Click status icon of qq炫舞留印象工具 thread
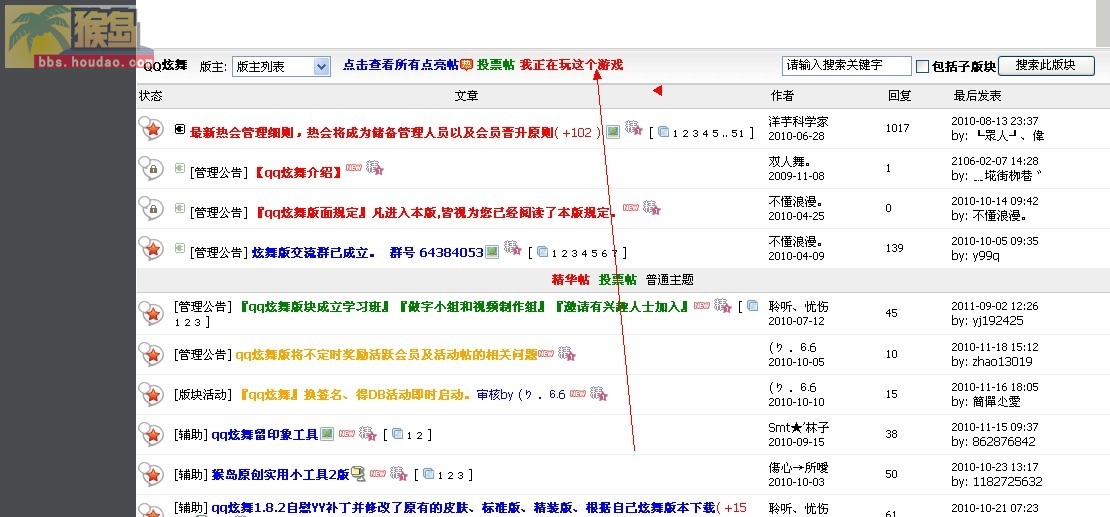 pos(151,434)
